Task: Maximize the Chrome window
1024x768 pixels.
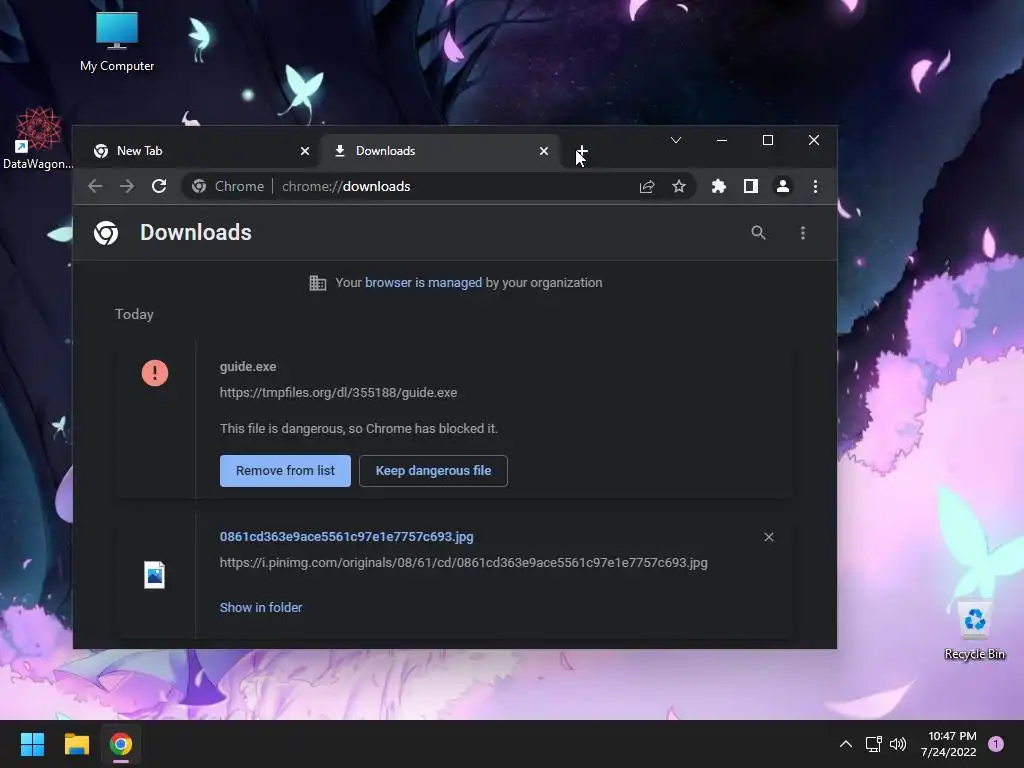Action: click(768, 140)
